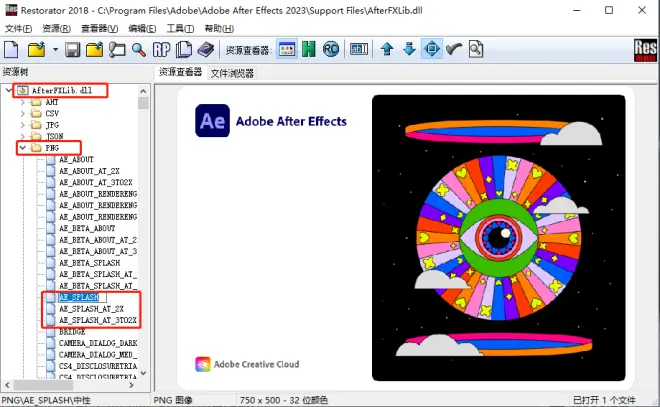This screenshot has height=407, width=660.
Task: Open the dropdown arrow beside Open icon
Action: click(55, 50)
